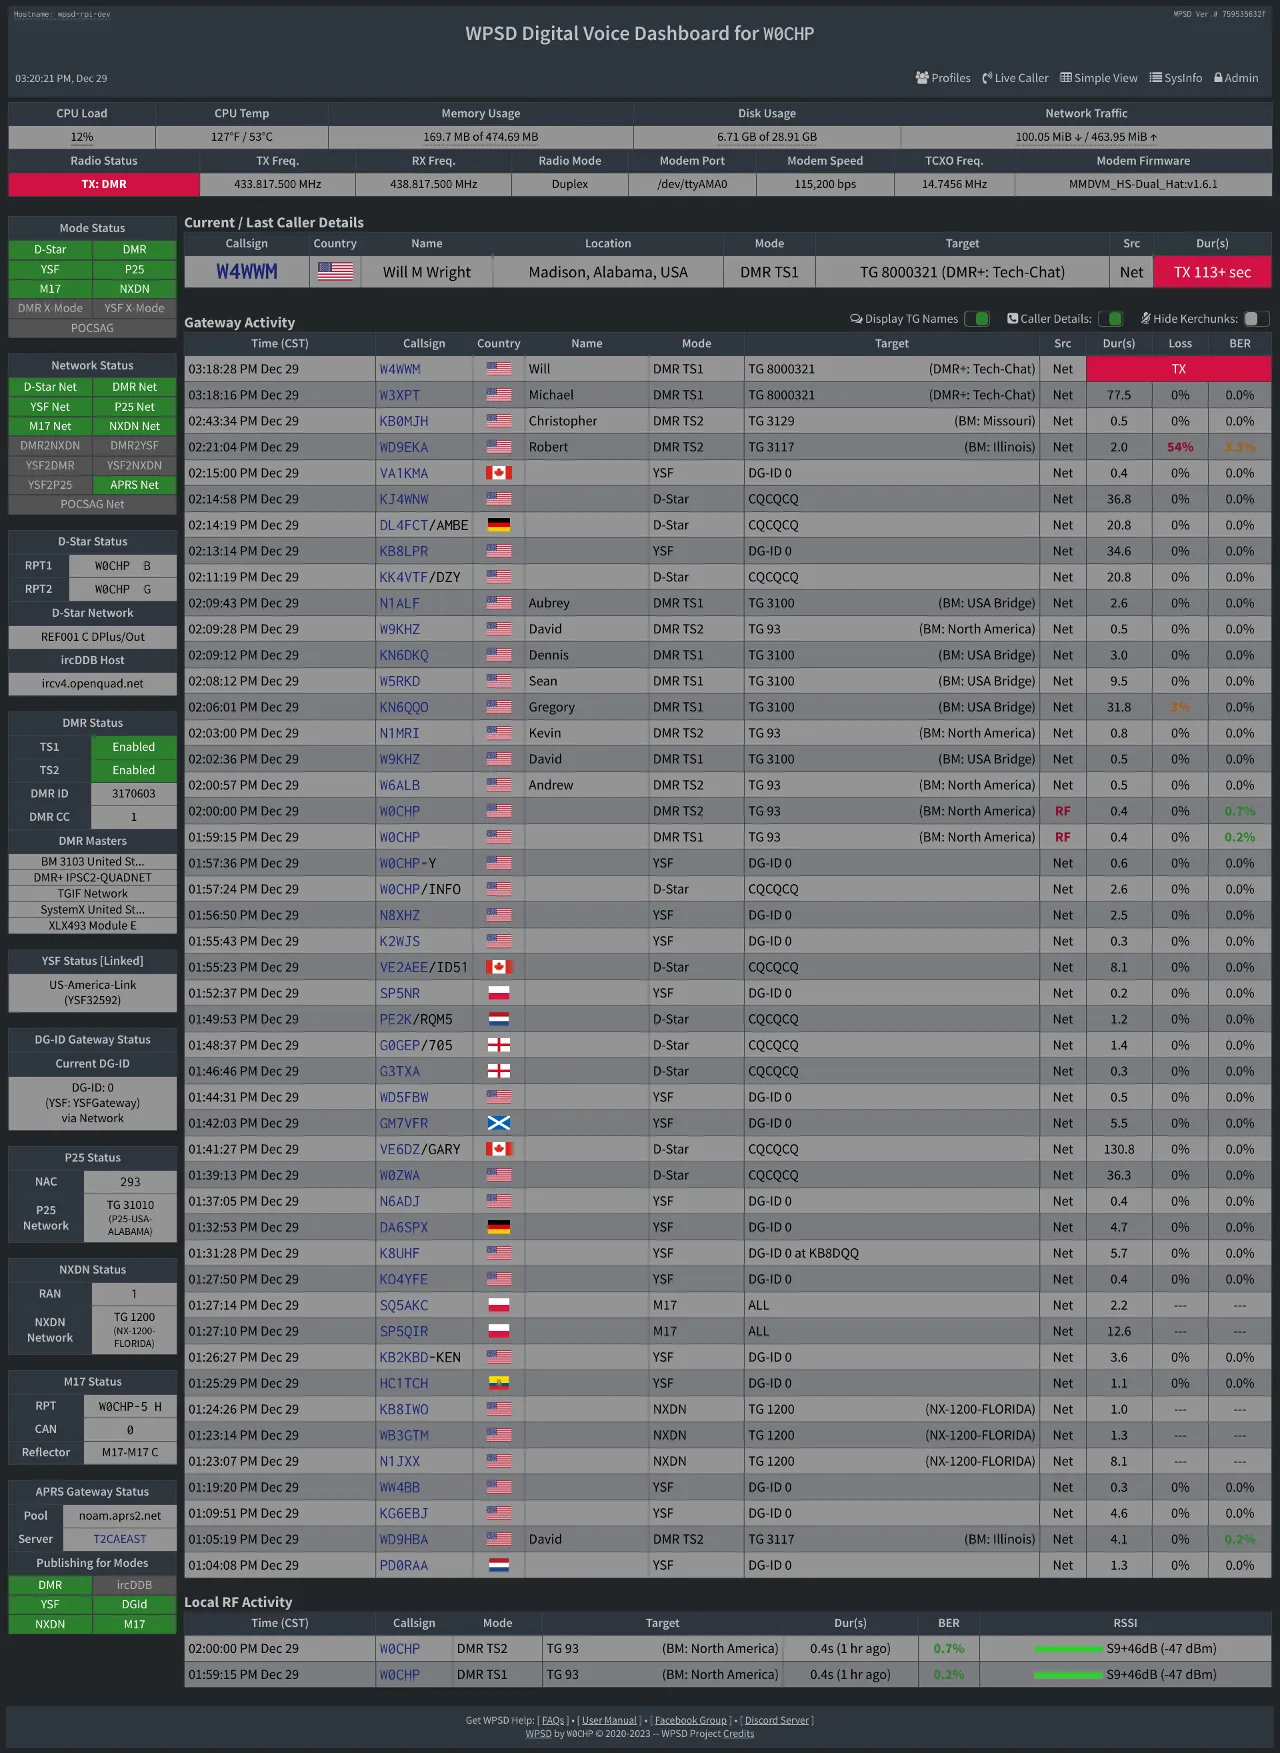Toggle the Caller Details switch
The image size is (1280, 1753).
[1111, 319]
